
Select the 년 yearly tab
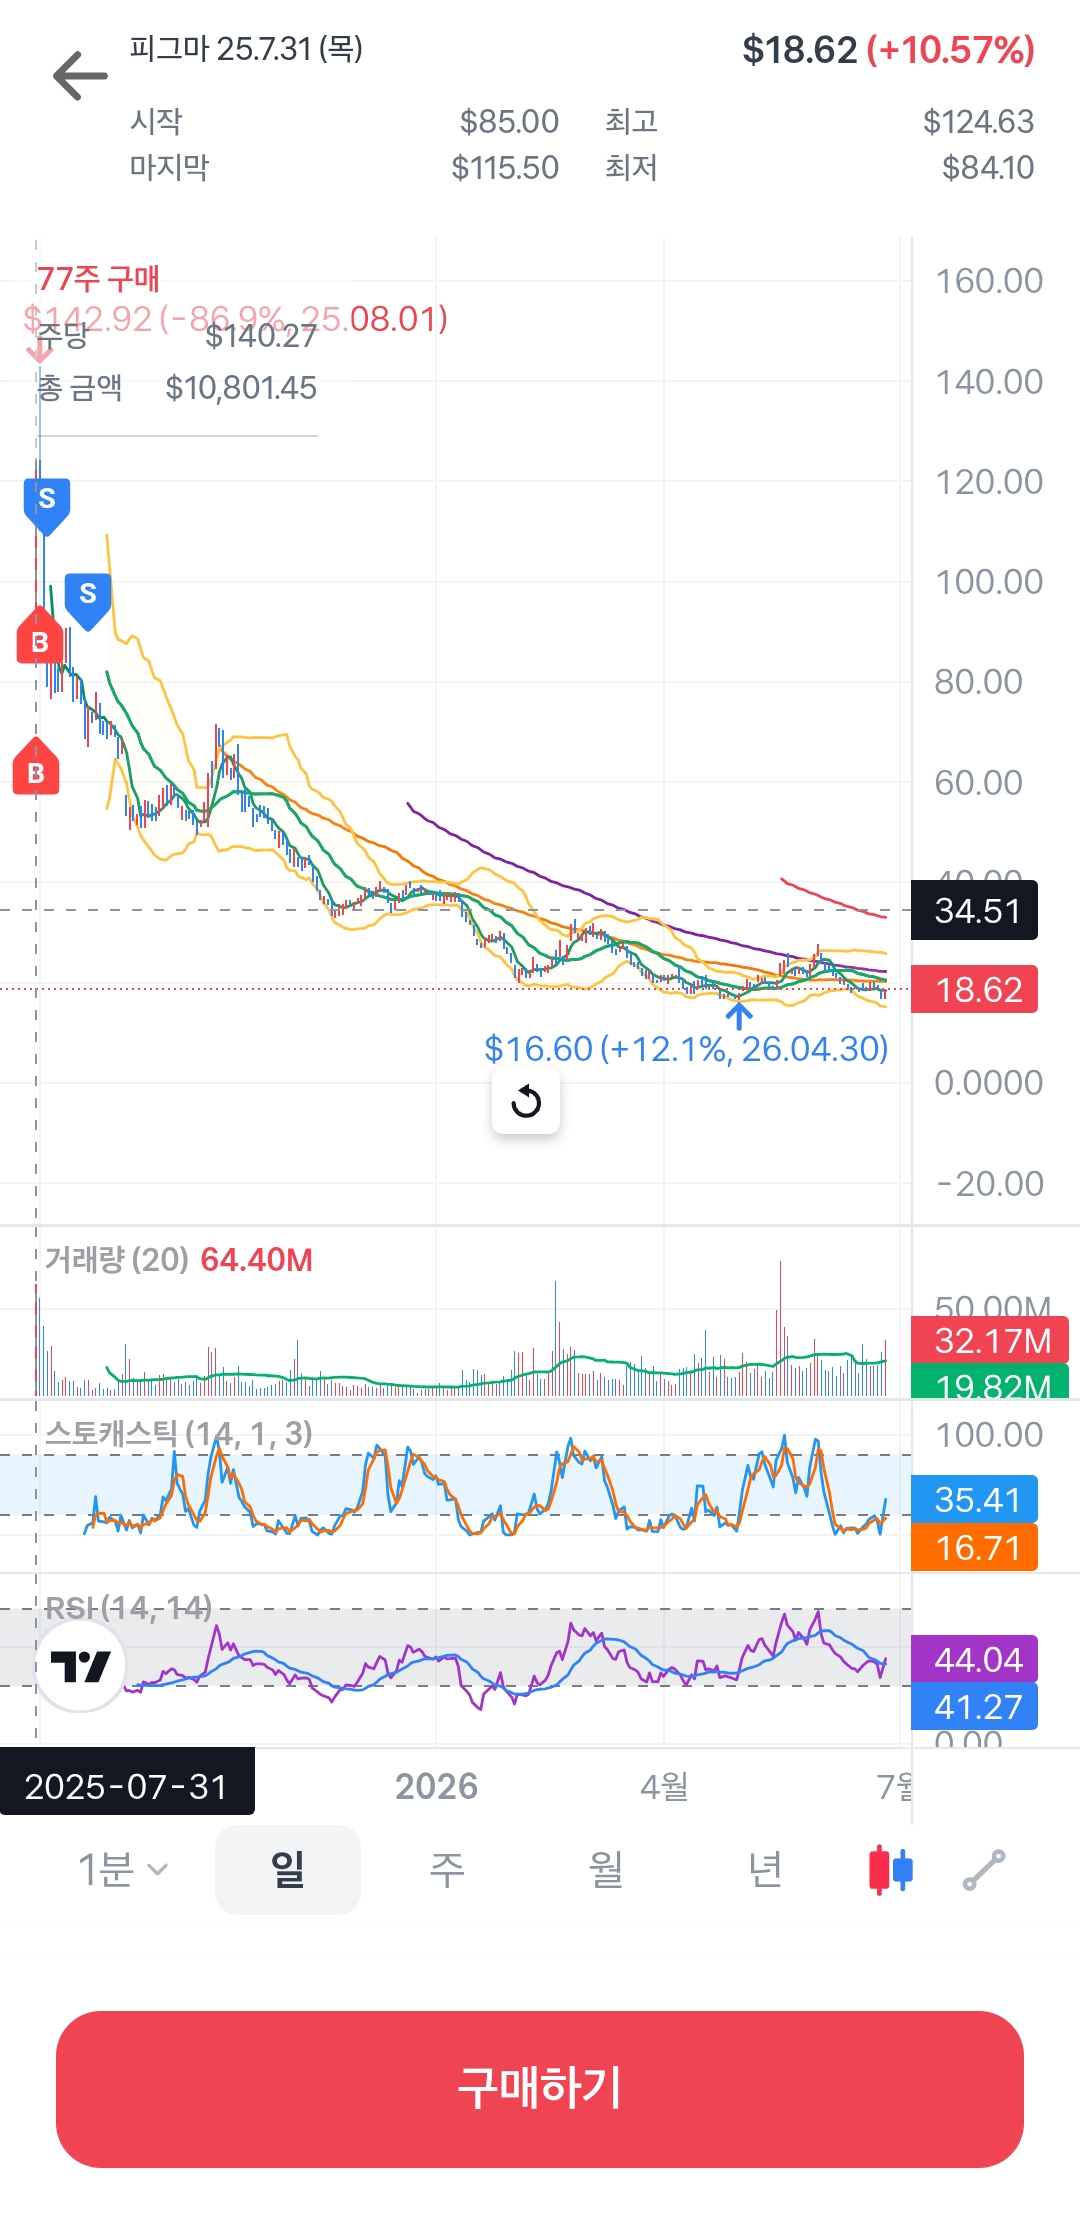[x=765, y=1869]
